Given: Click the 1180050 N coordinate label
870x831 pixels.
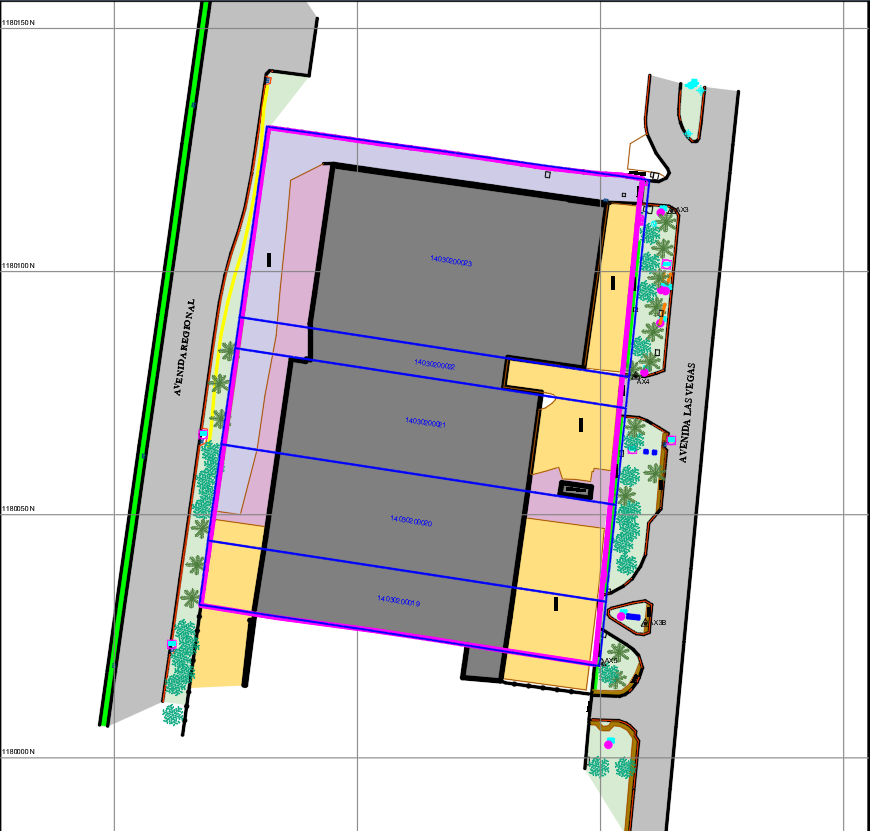Looking at the screenshot, I should (18, 509).
